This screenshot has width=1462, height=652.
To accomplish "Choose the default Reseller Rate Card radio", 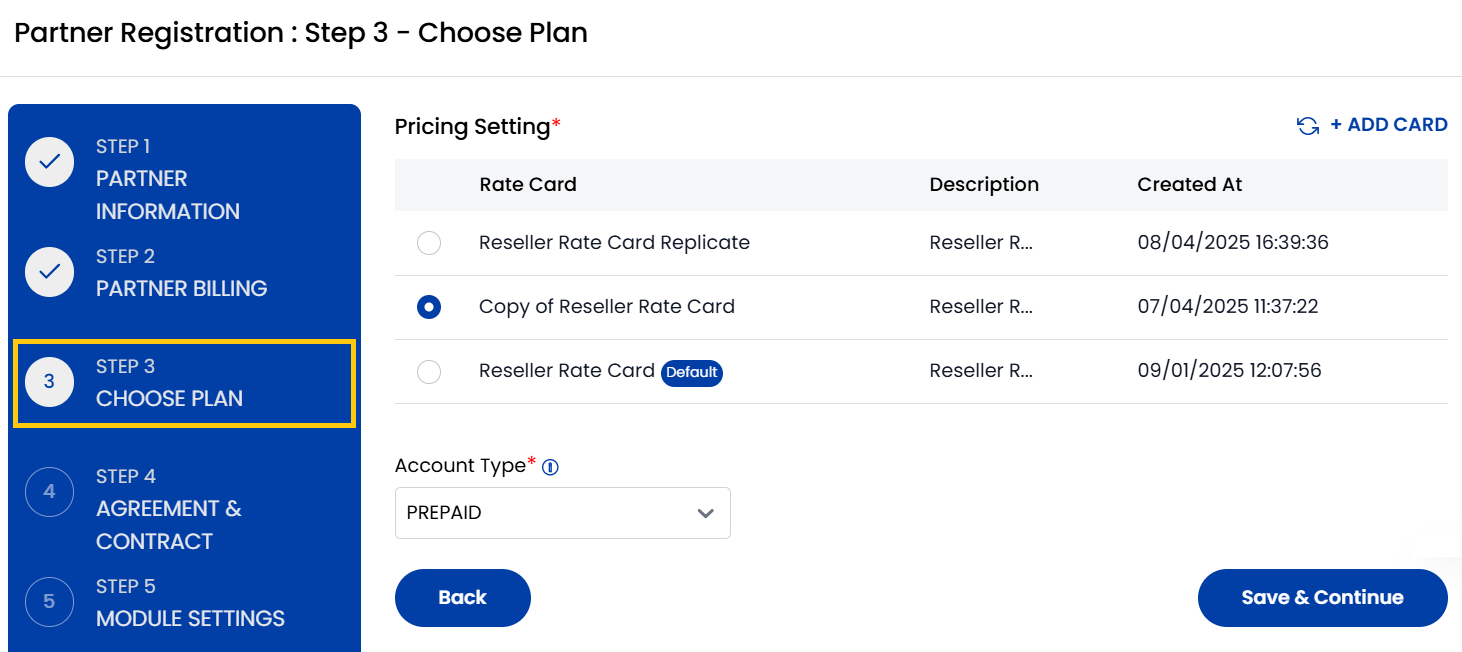I will tap(429, 372).
